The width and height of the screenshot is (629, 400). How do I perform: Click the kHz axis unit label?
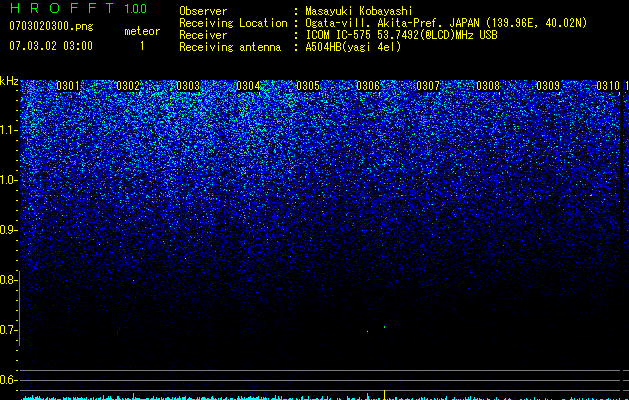pyautogui.click(x=9, y=81)
